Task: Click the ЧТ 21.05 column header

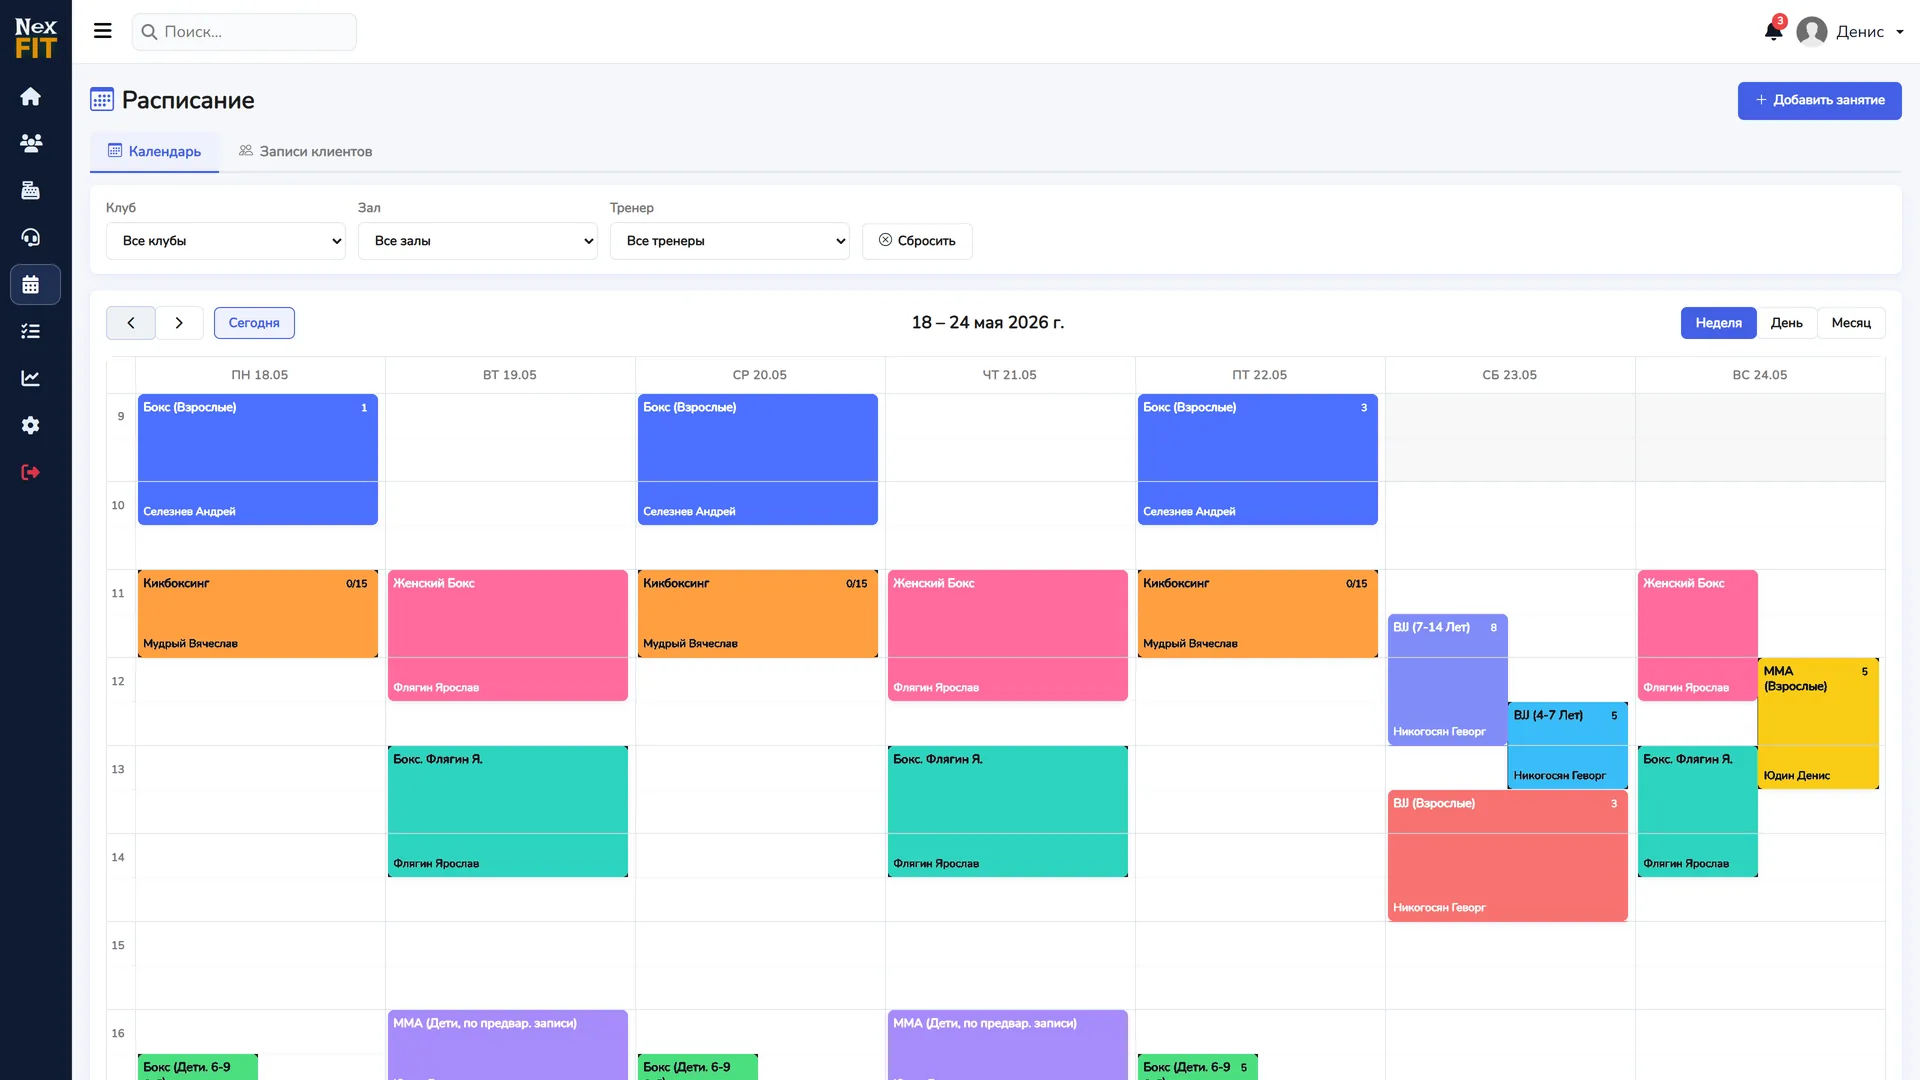Action: pos(1010,375)
